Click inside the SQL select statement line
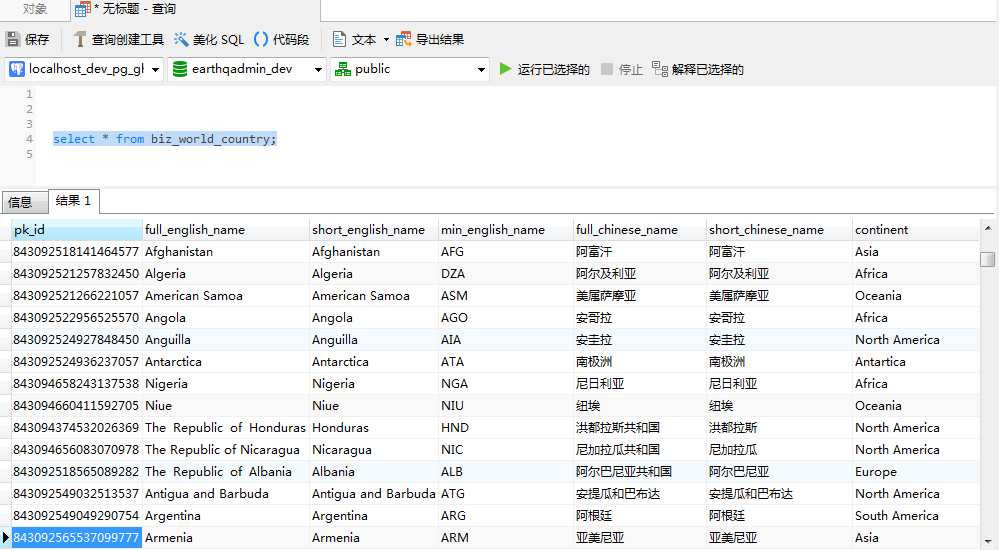The height and width of the screenshot is (550, 999). click(164, 139)
